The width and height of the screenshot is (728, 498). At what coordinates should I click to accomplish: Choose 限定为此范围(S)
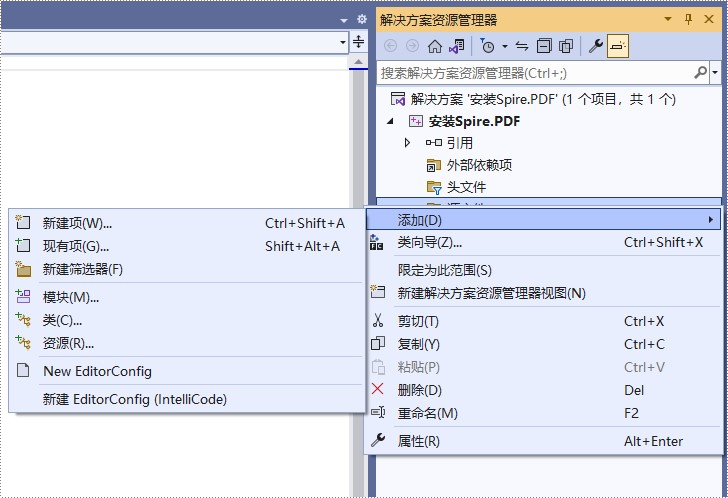[x=543, y=270]
